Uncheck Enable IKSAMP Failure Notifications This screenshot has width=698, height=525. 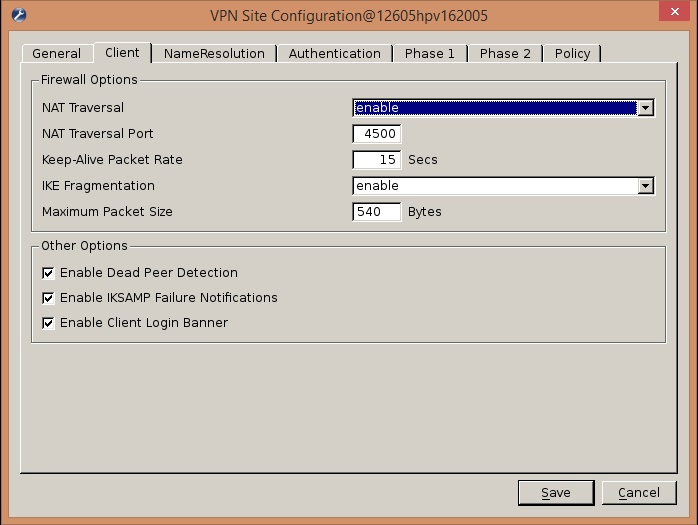pos(48,298)
